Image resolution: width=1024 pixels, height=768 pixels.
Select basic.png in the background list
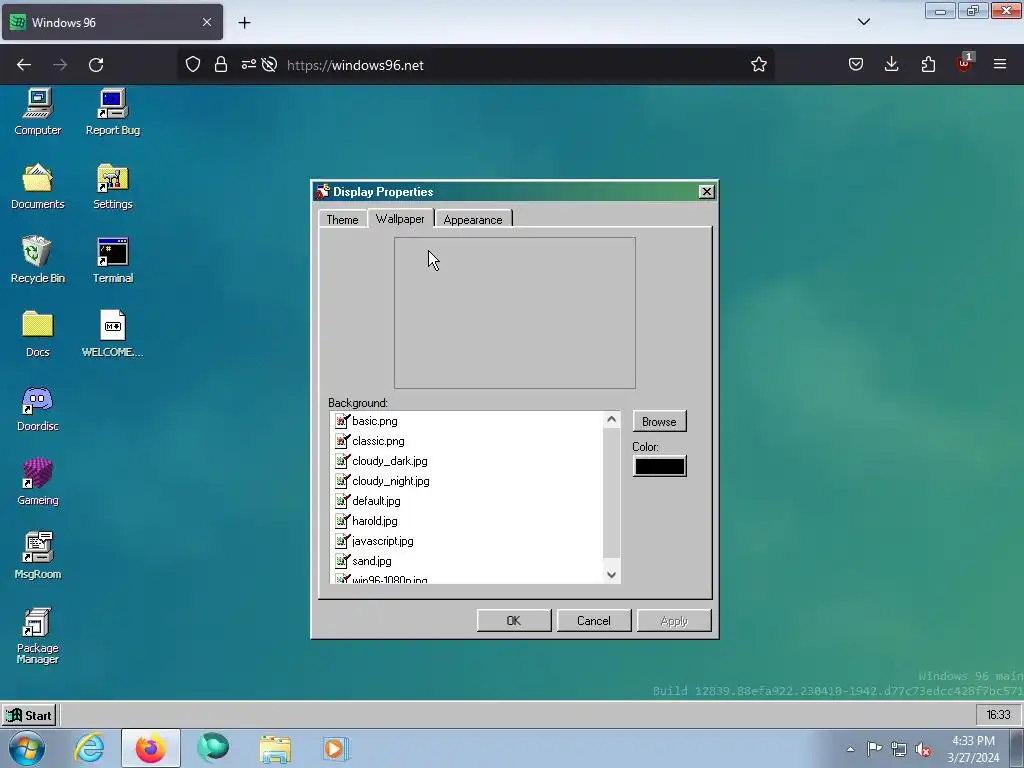(x=468, y=421)
